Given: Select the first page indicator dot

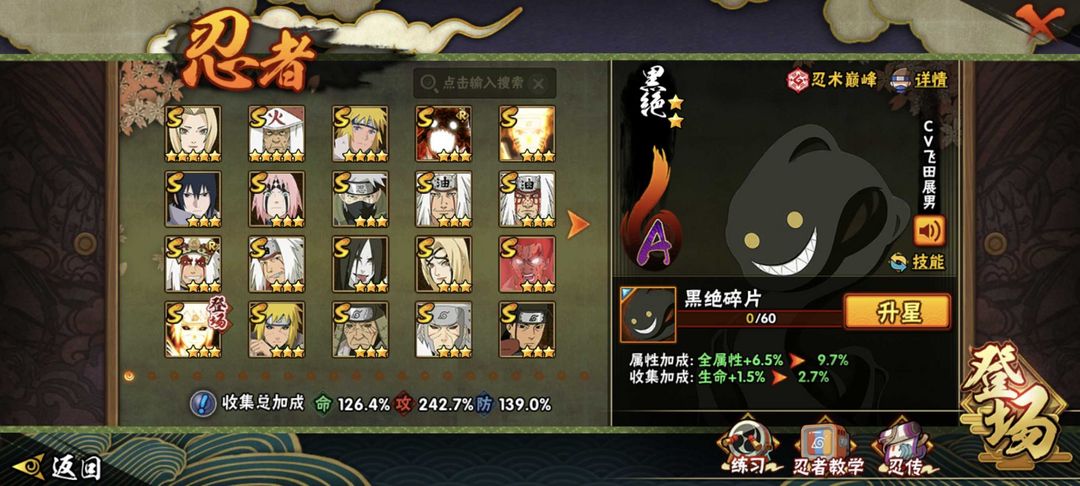Looking at the screenshot, I should [129, 376].
